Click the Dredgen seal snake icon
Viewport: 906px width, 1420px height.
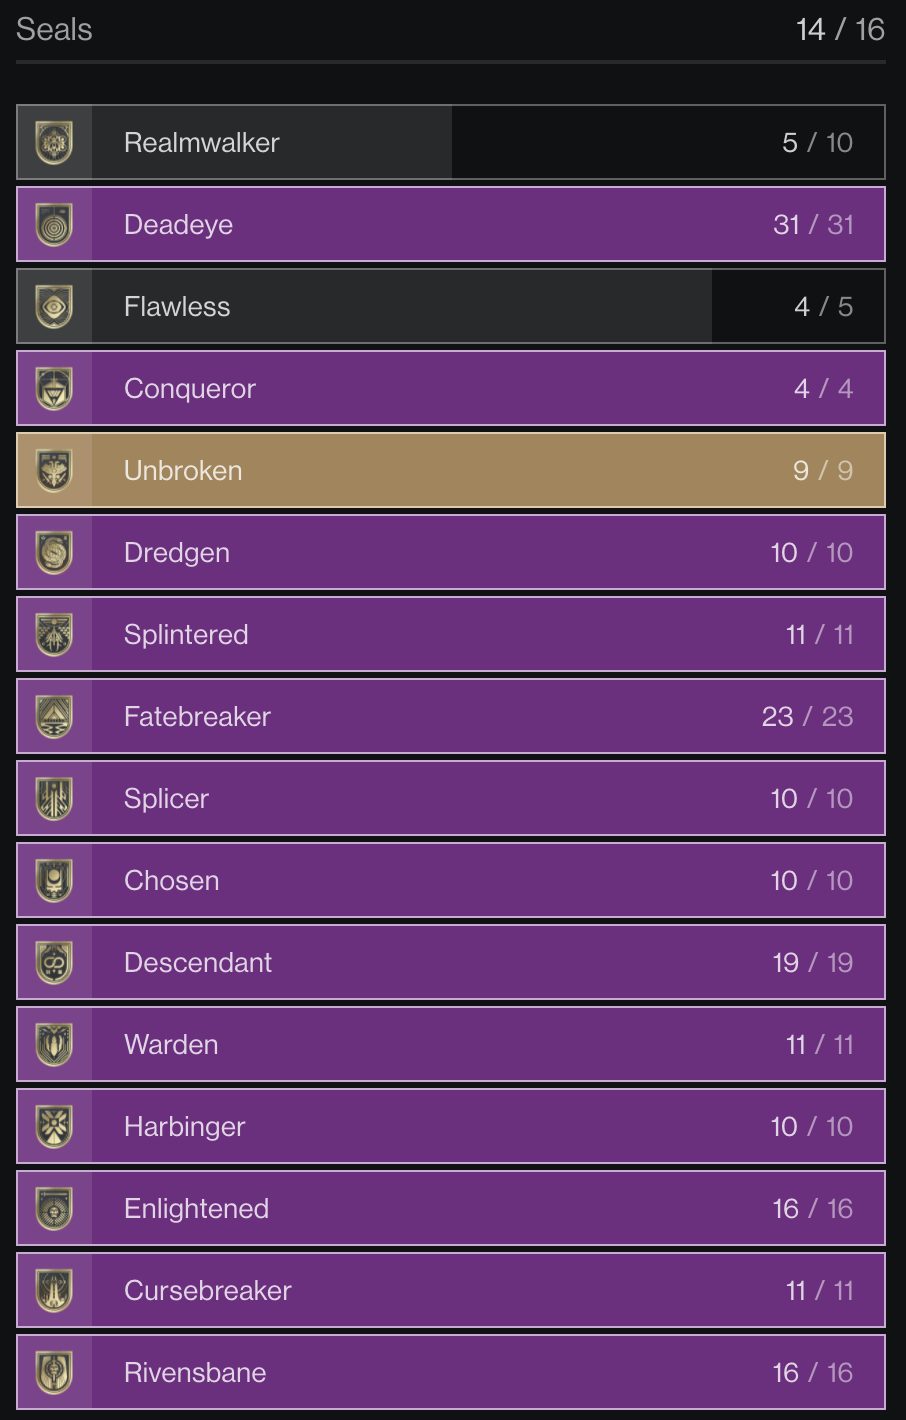54,552
